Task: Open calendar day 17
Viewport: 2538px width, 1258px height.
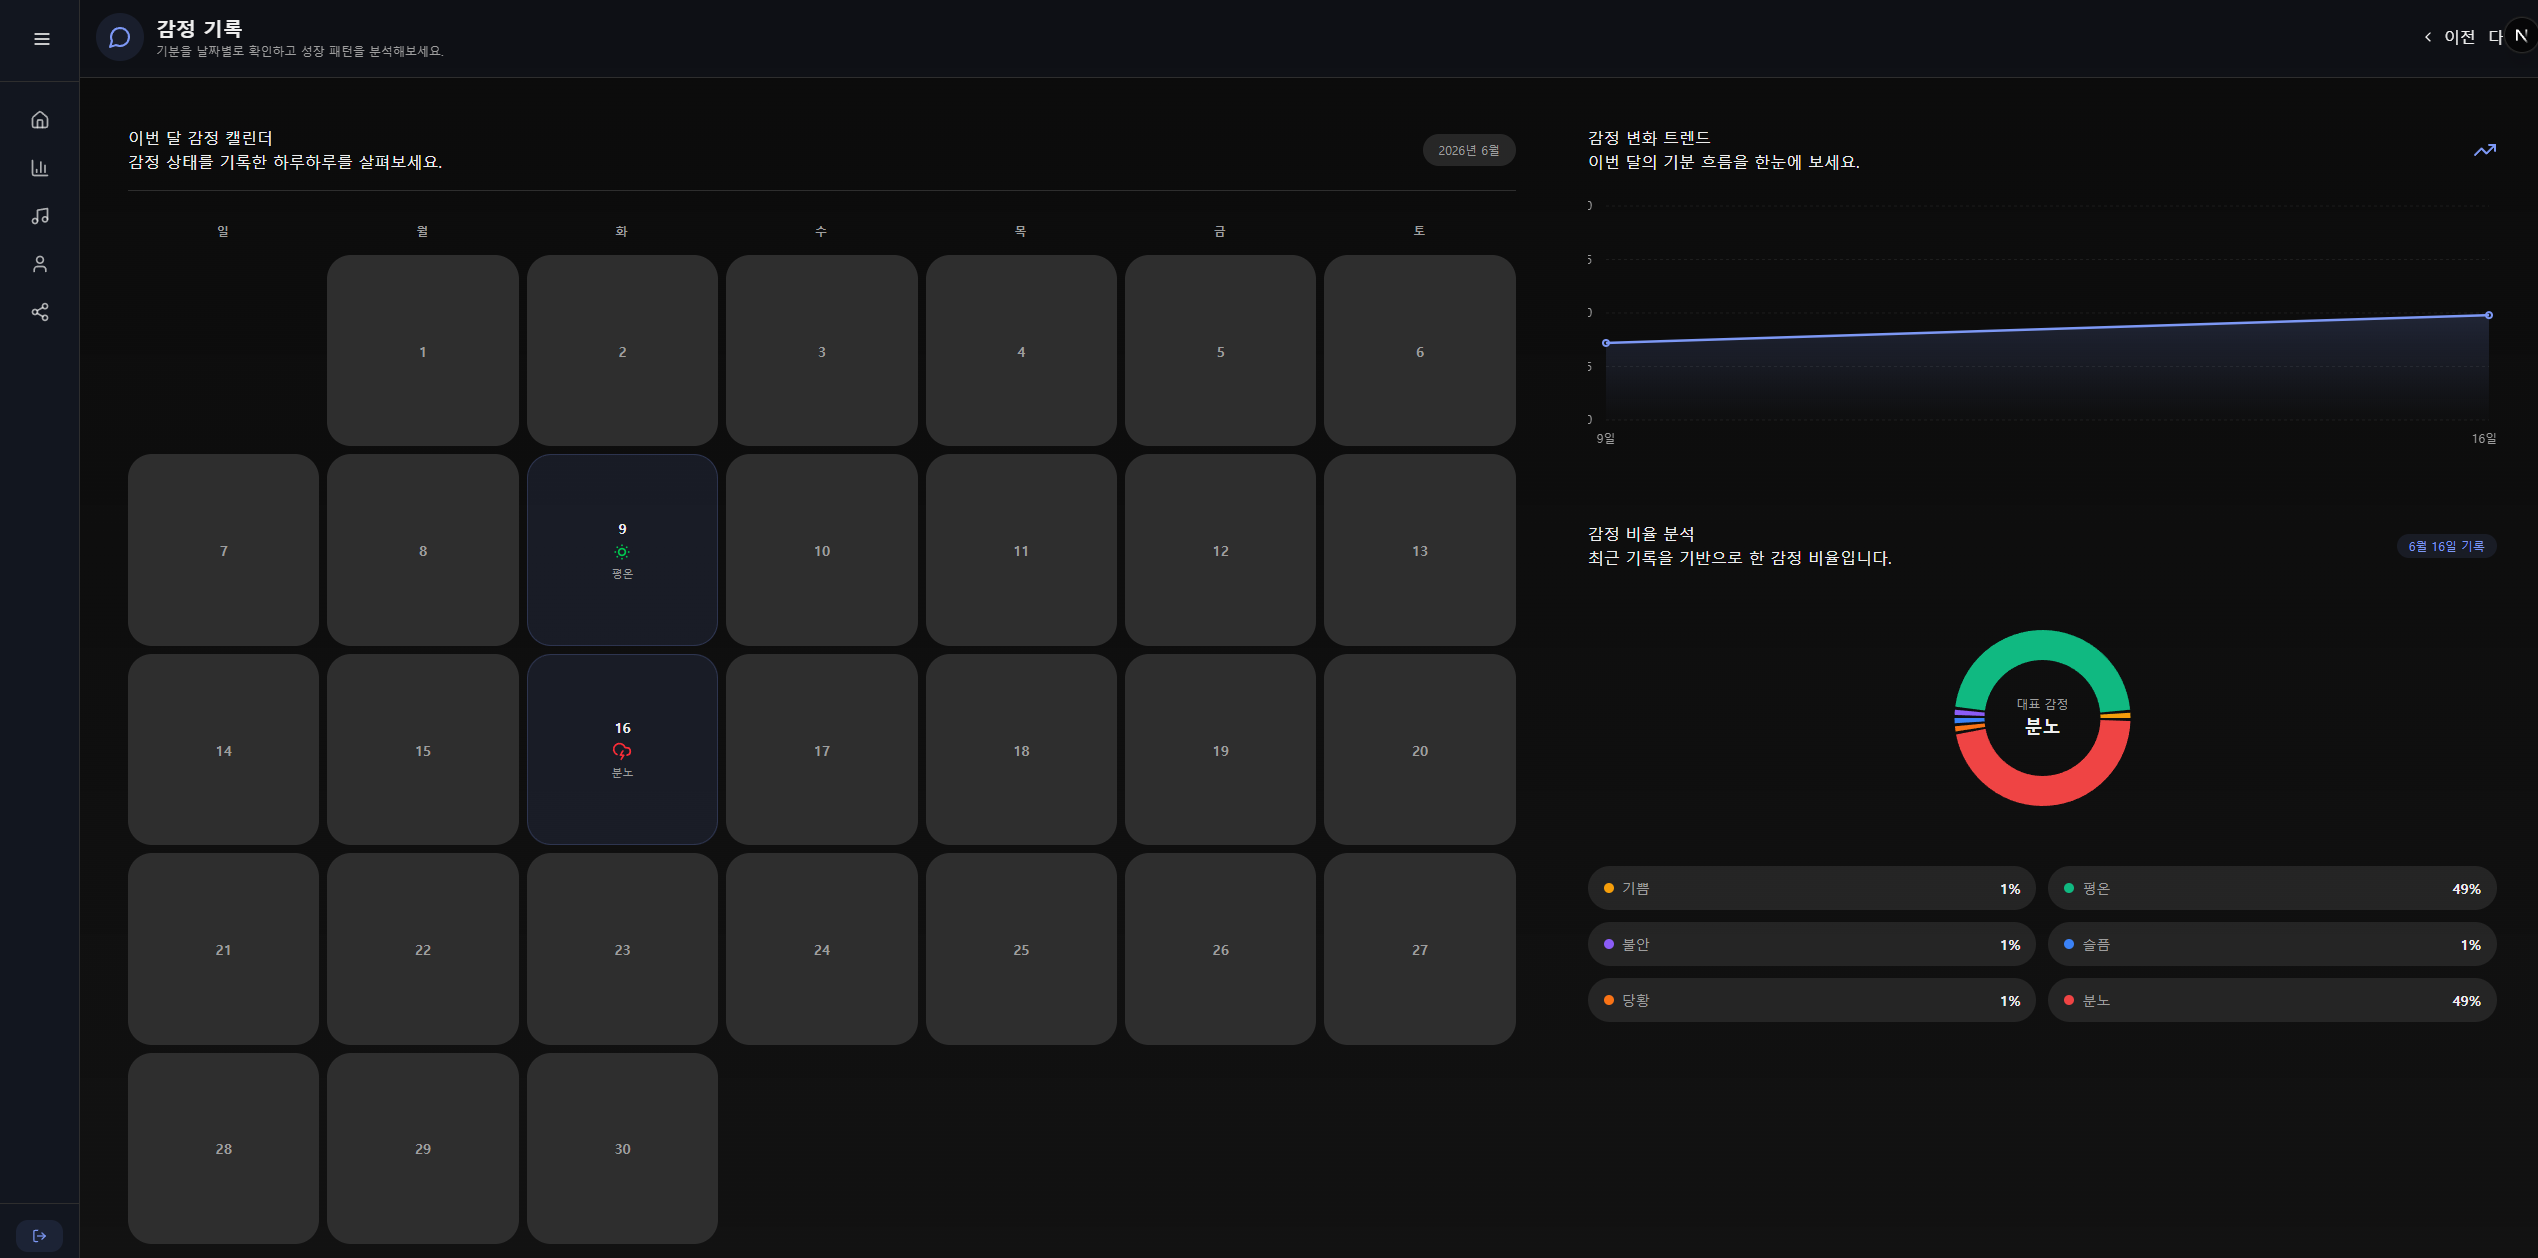Action: click(x=822, y=749)
